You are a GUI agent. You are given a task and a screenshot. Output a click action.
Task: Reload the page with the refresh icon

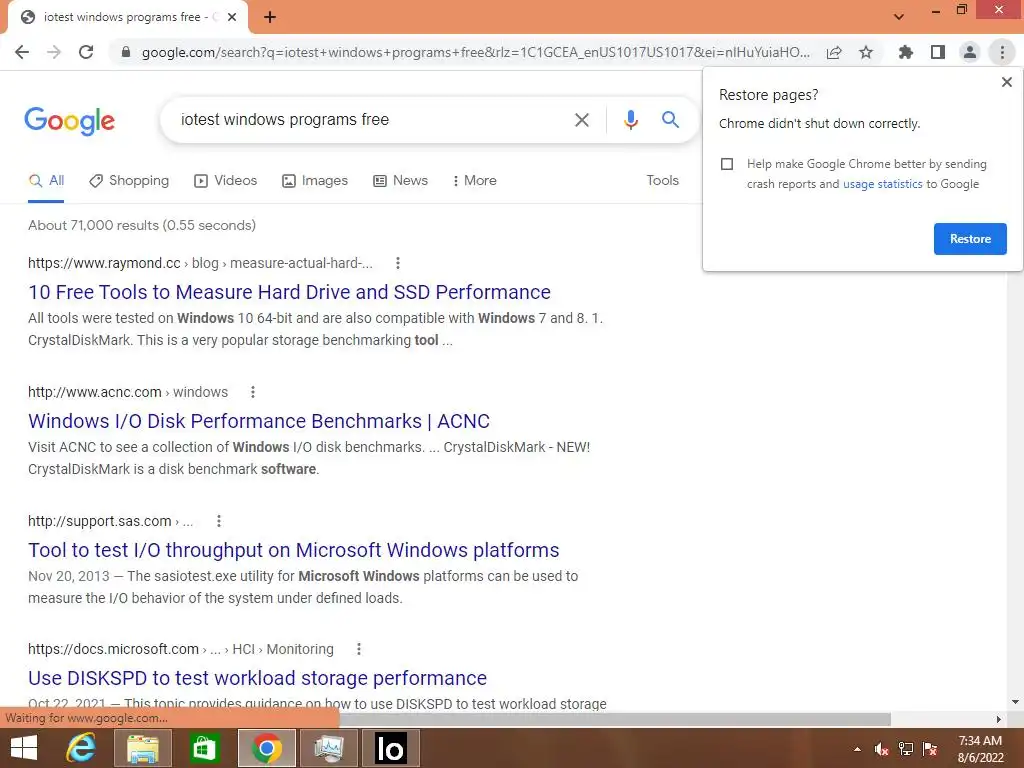pos(86,52)
